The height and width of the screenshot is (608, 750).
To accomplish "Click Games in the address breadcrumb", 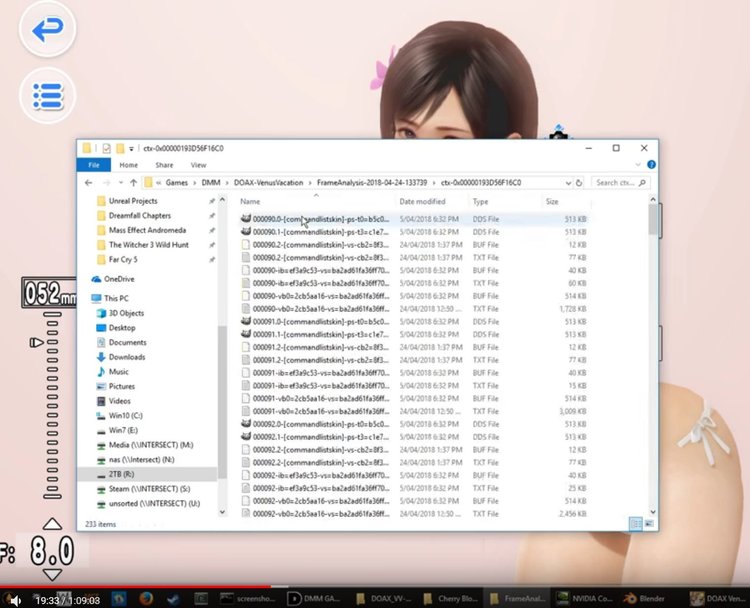I will 176,183.
